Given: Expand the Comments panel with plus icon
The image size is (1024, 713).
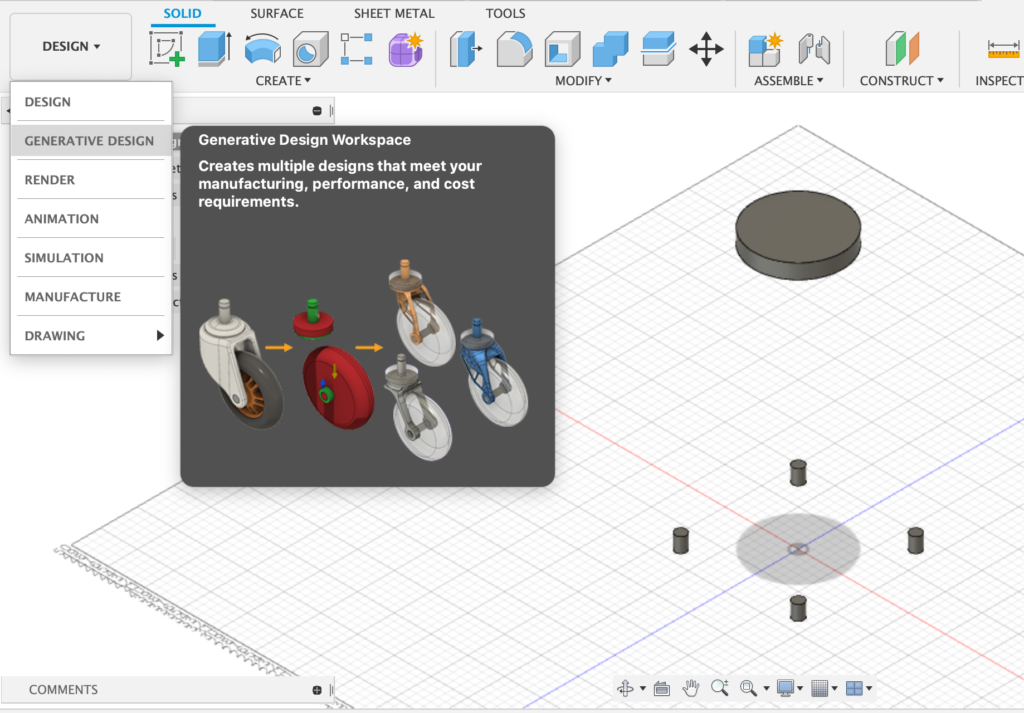Looking at the screenshot, I should coord(317,690).
